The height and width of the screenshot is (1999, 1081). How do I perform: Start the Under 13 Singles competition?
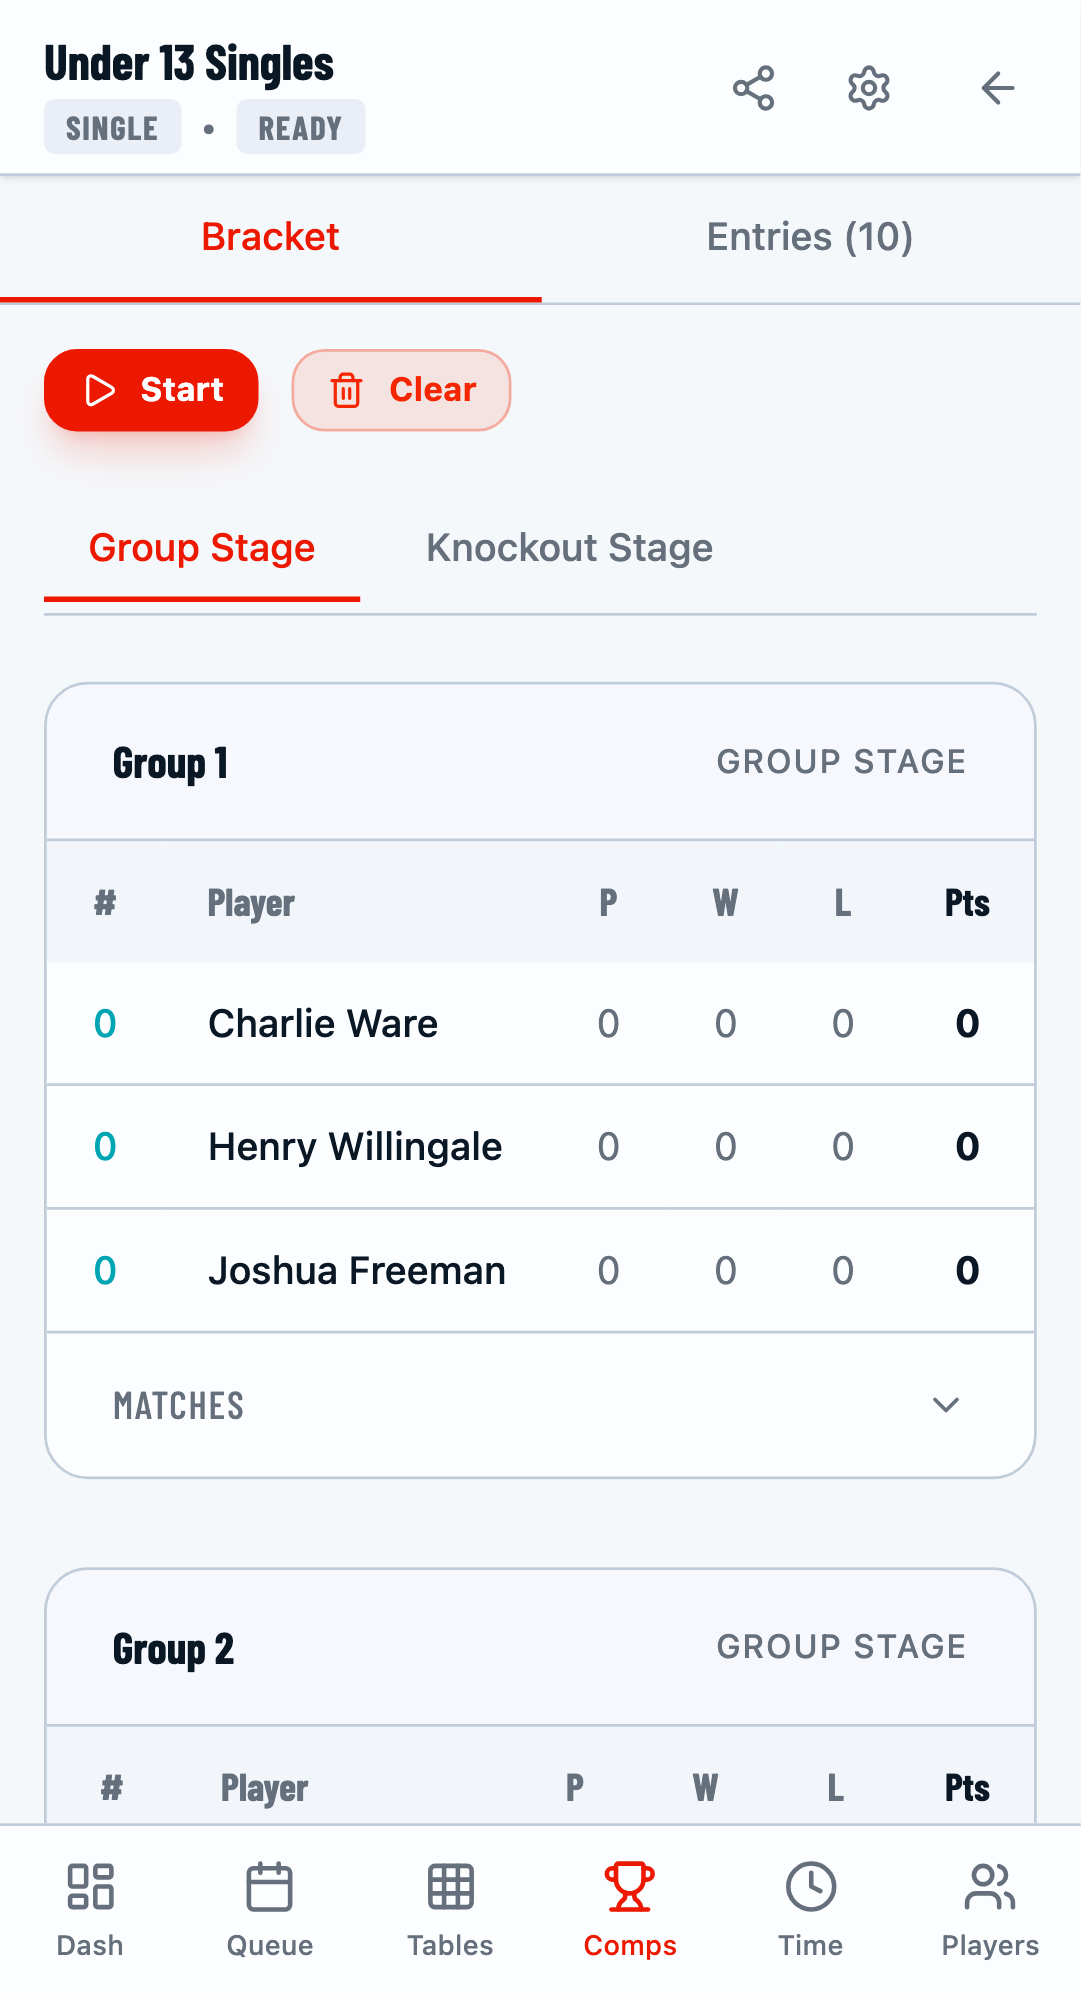pos(150,390)
